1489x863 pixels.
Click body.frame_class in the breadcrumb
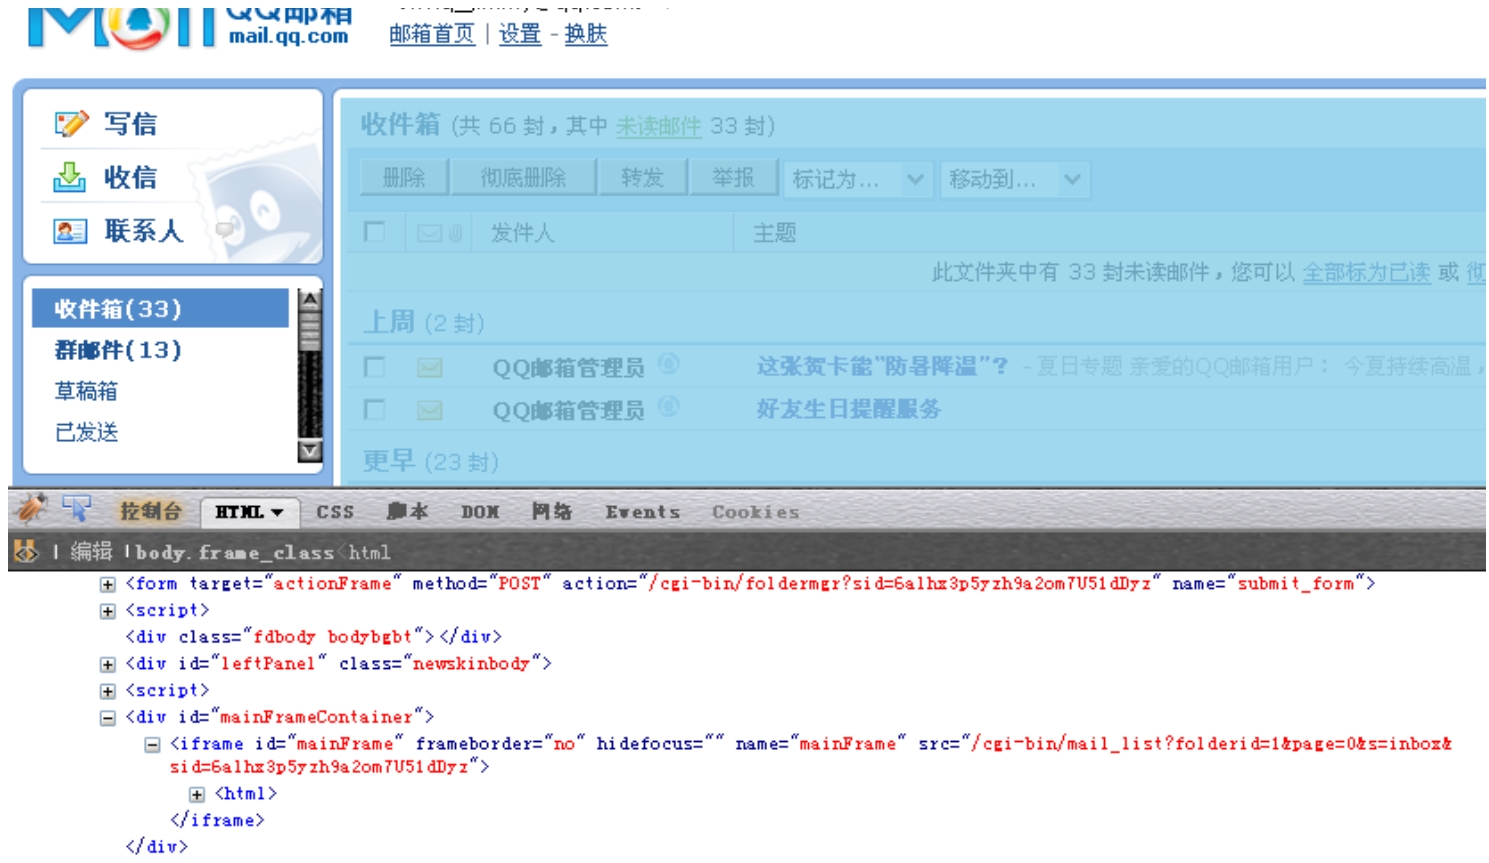(235, 552)
